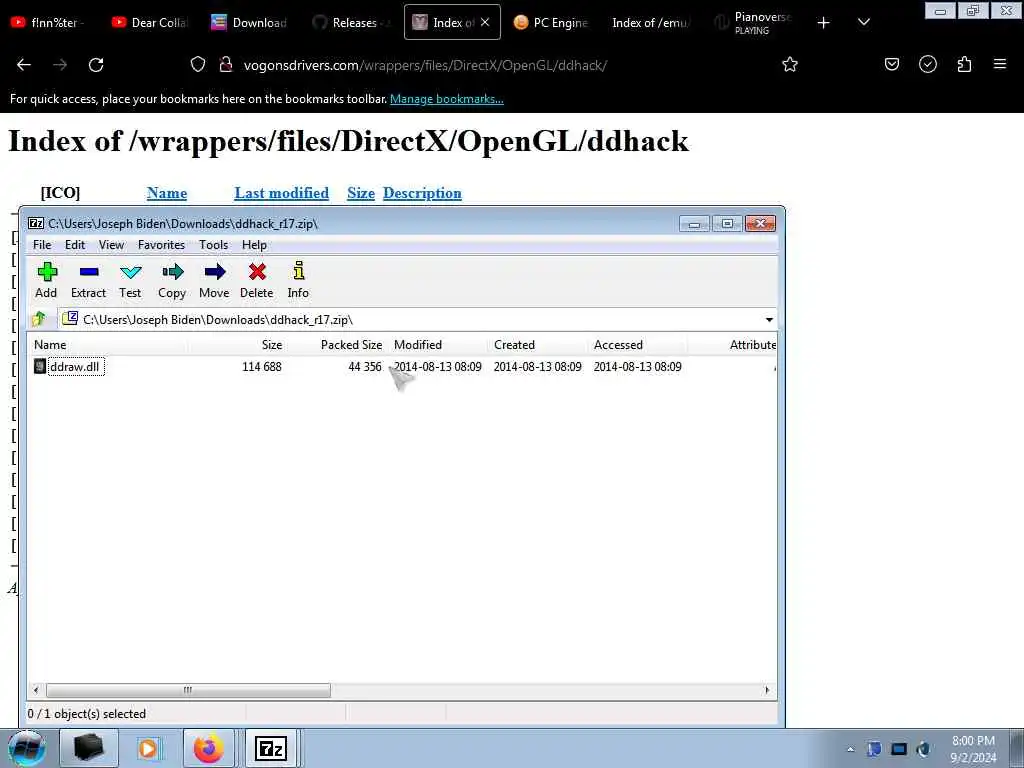Choose the Move toolbar icon
The height and width of the screenshot is (768, 1024).
click(x=214, y=280)
